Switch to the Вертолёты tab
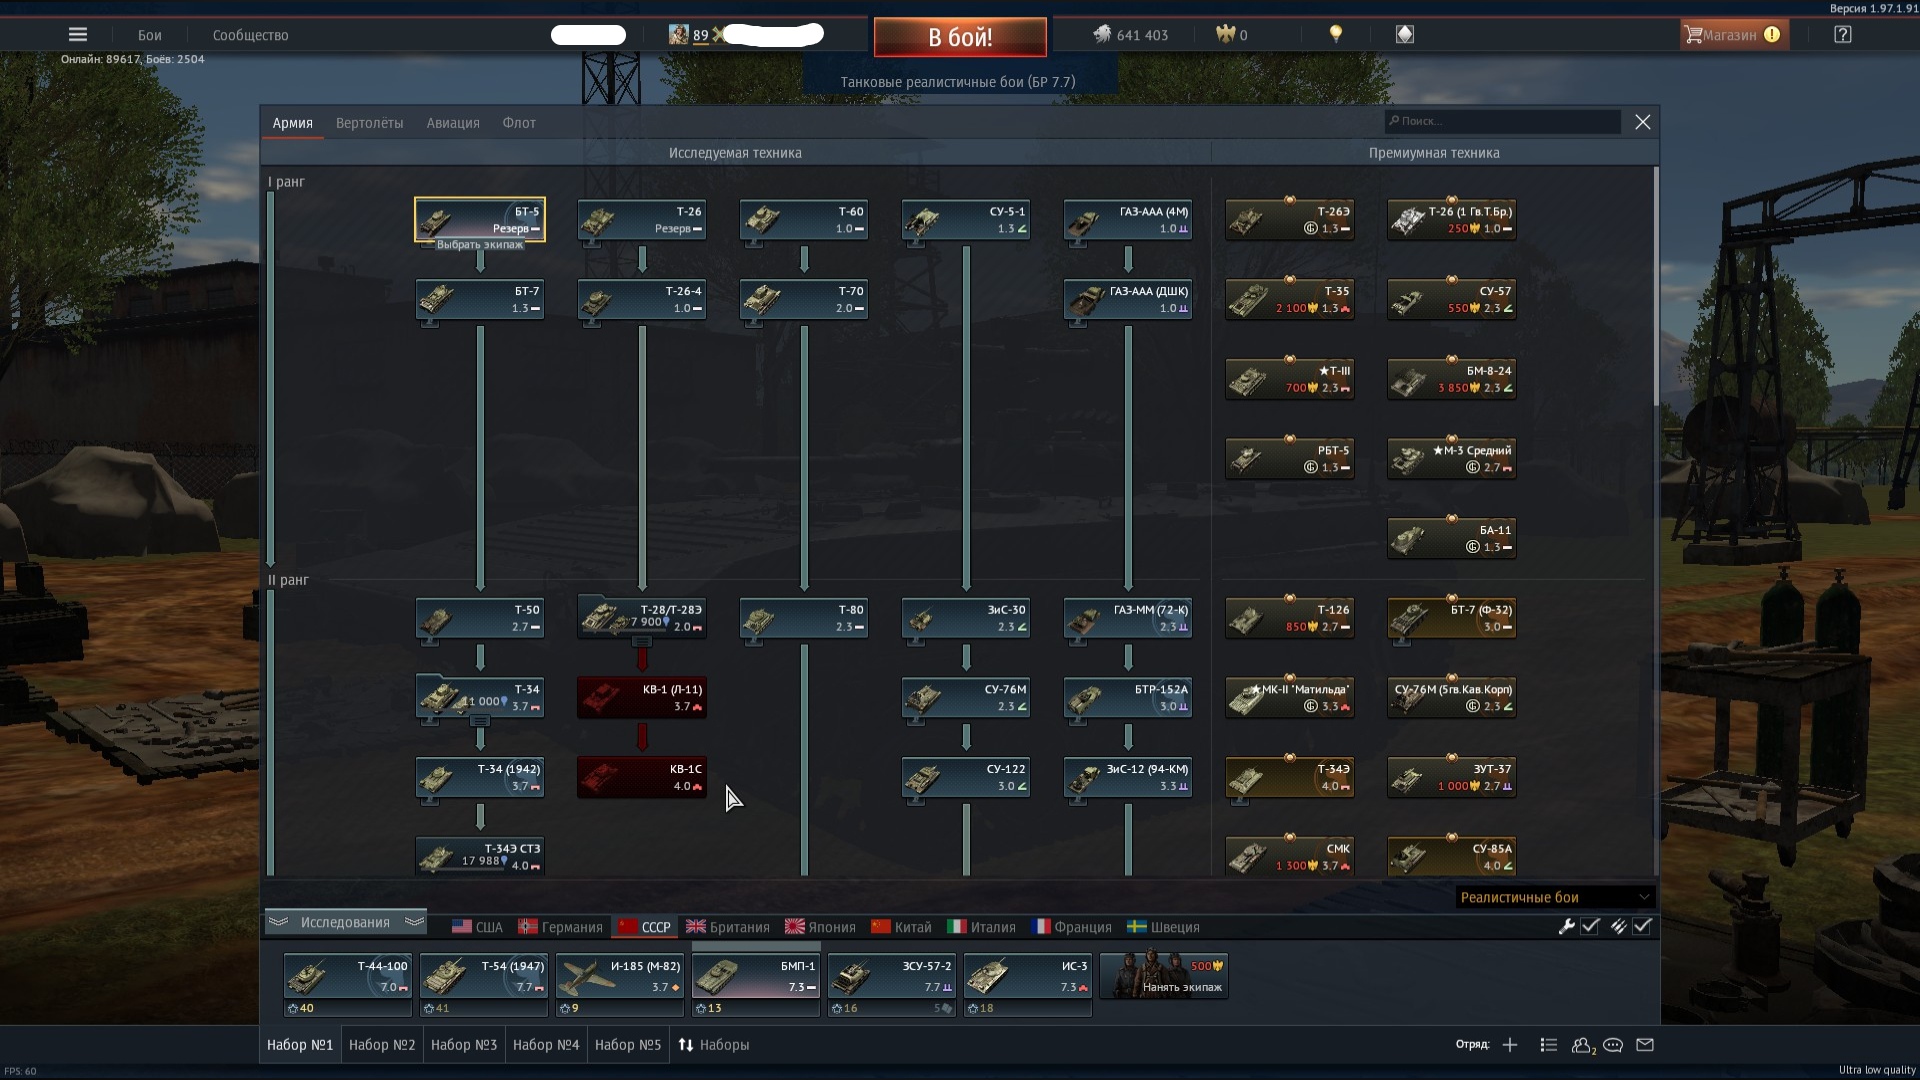Screen dimensions: 1920x1080 (x=370, y=123)
